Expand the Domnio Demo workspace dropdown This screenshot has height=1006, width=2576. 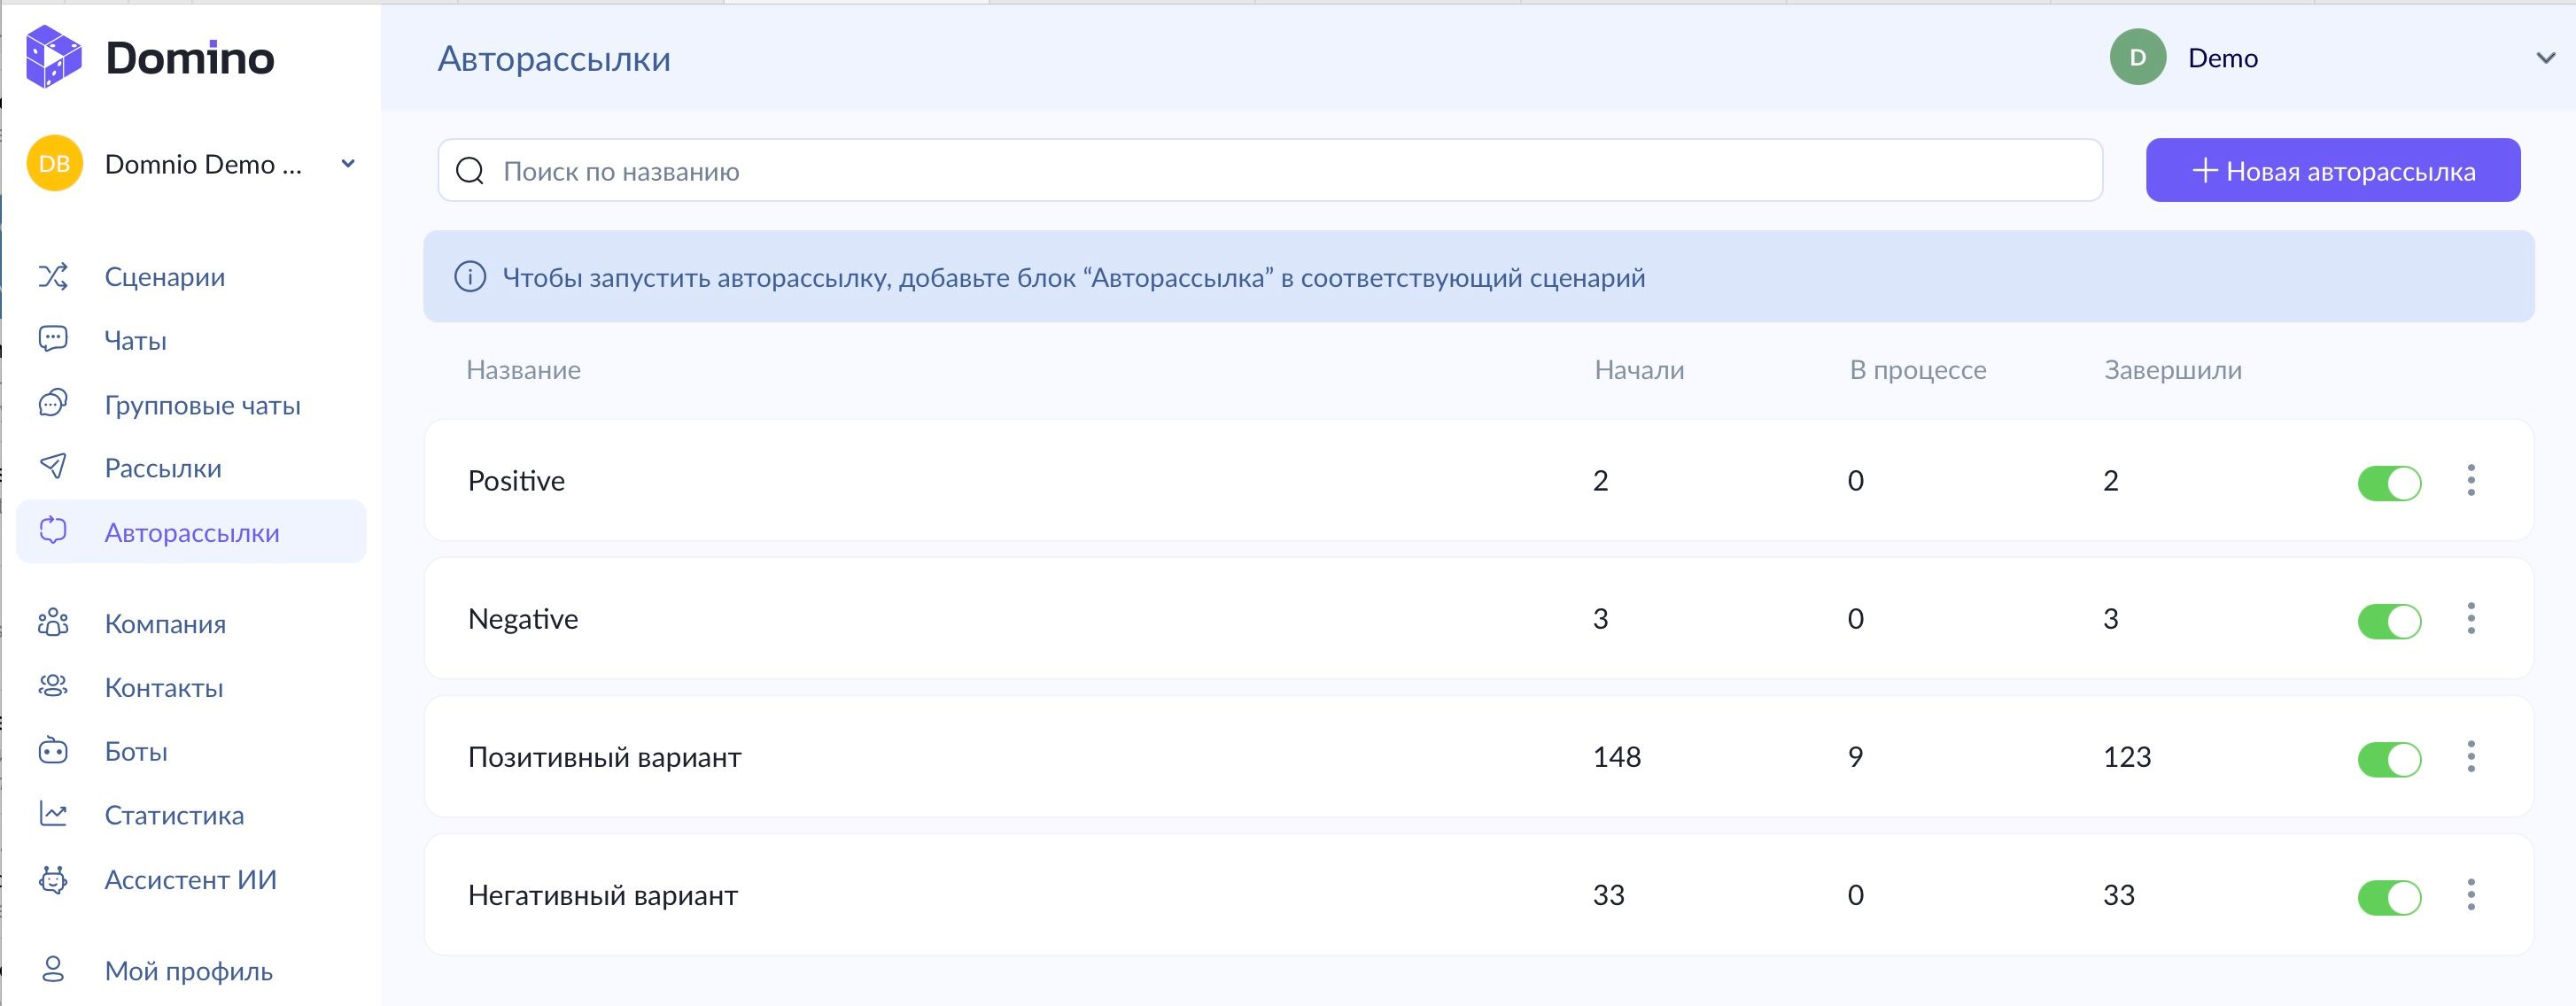point(348,164)
